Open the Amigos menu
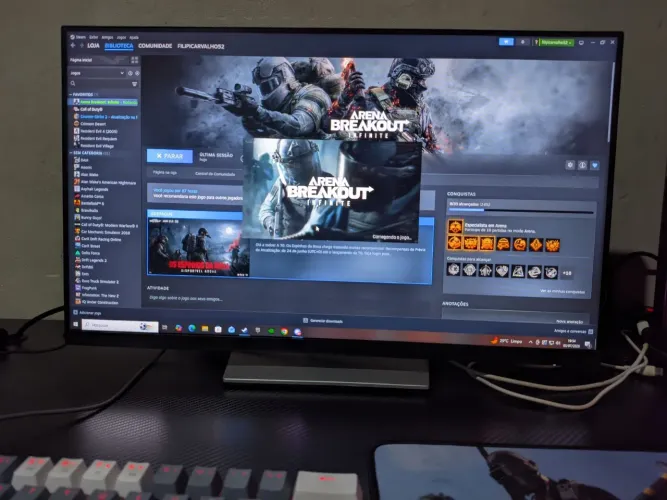Image resolution: width=667 pixels, height=500 pixels. click(x=107, y=37)
